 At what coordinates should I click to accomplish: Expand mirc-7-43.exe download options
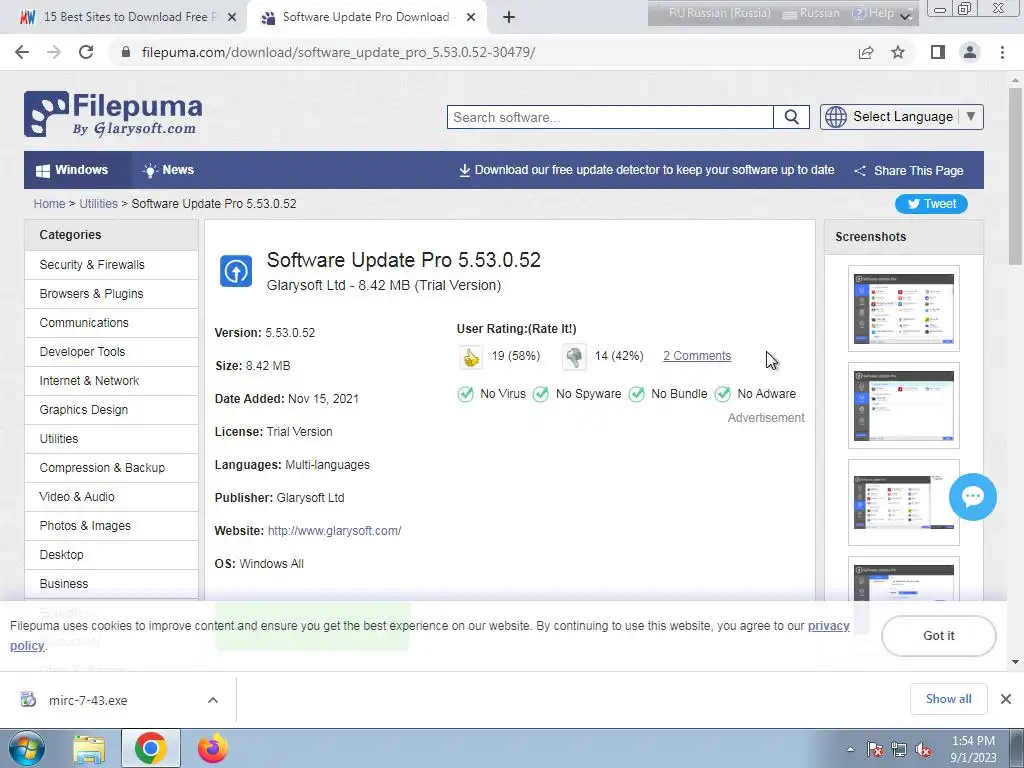coord(213,700)
